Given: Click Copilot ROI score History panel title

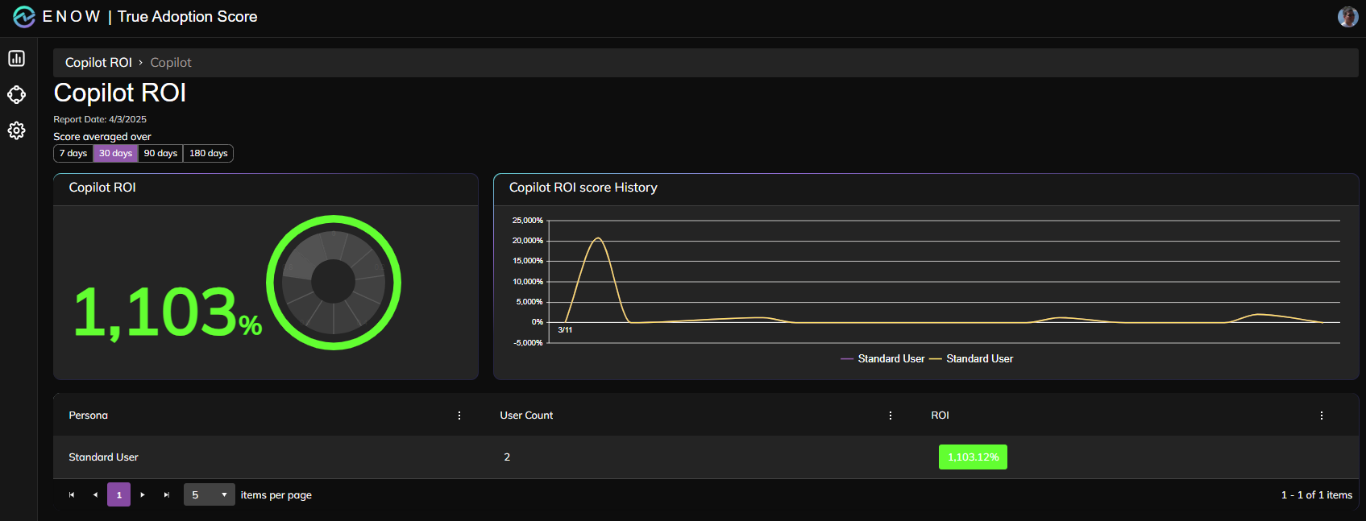Looking at the screenshot, I should [x=583, y=187].
